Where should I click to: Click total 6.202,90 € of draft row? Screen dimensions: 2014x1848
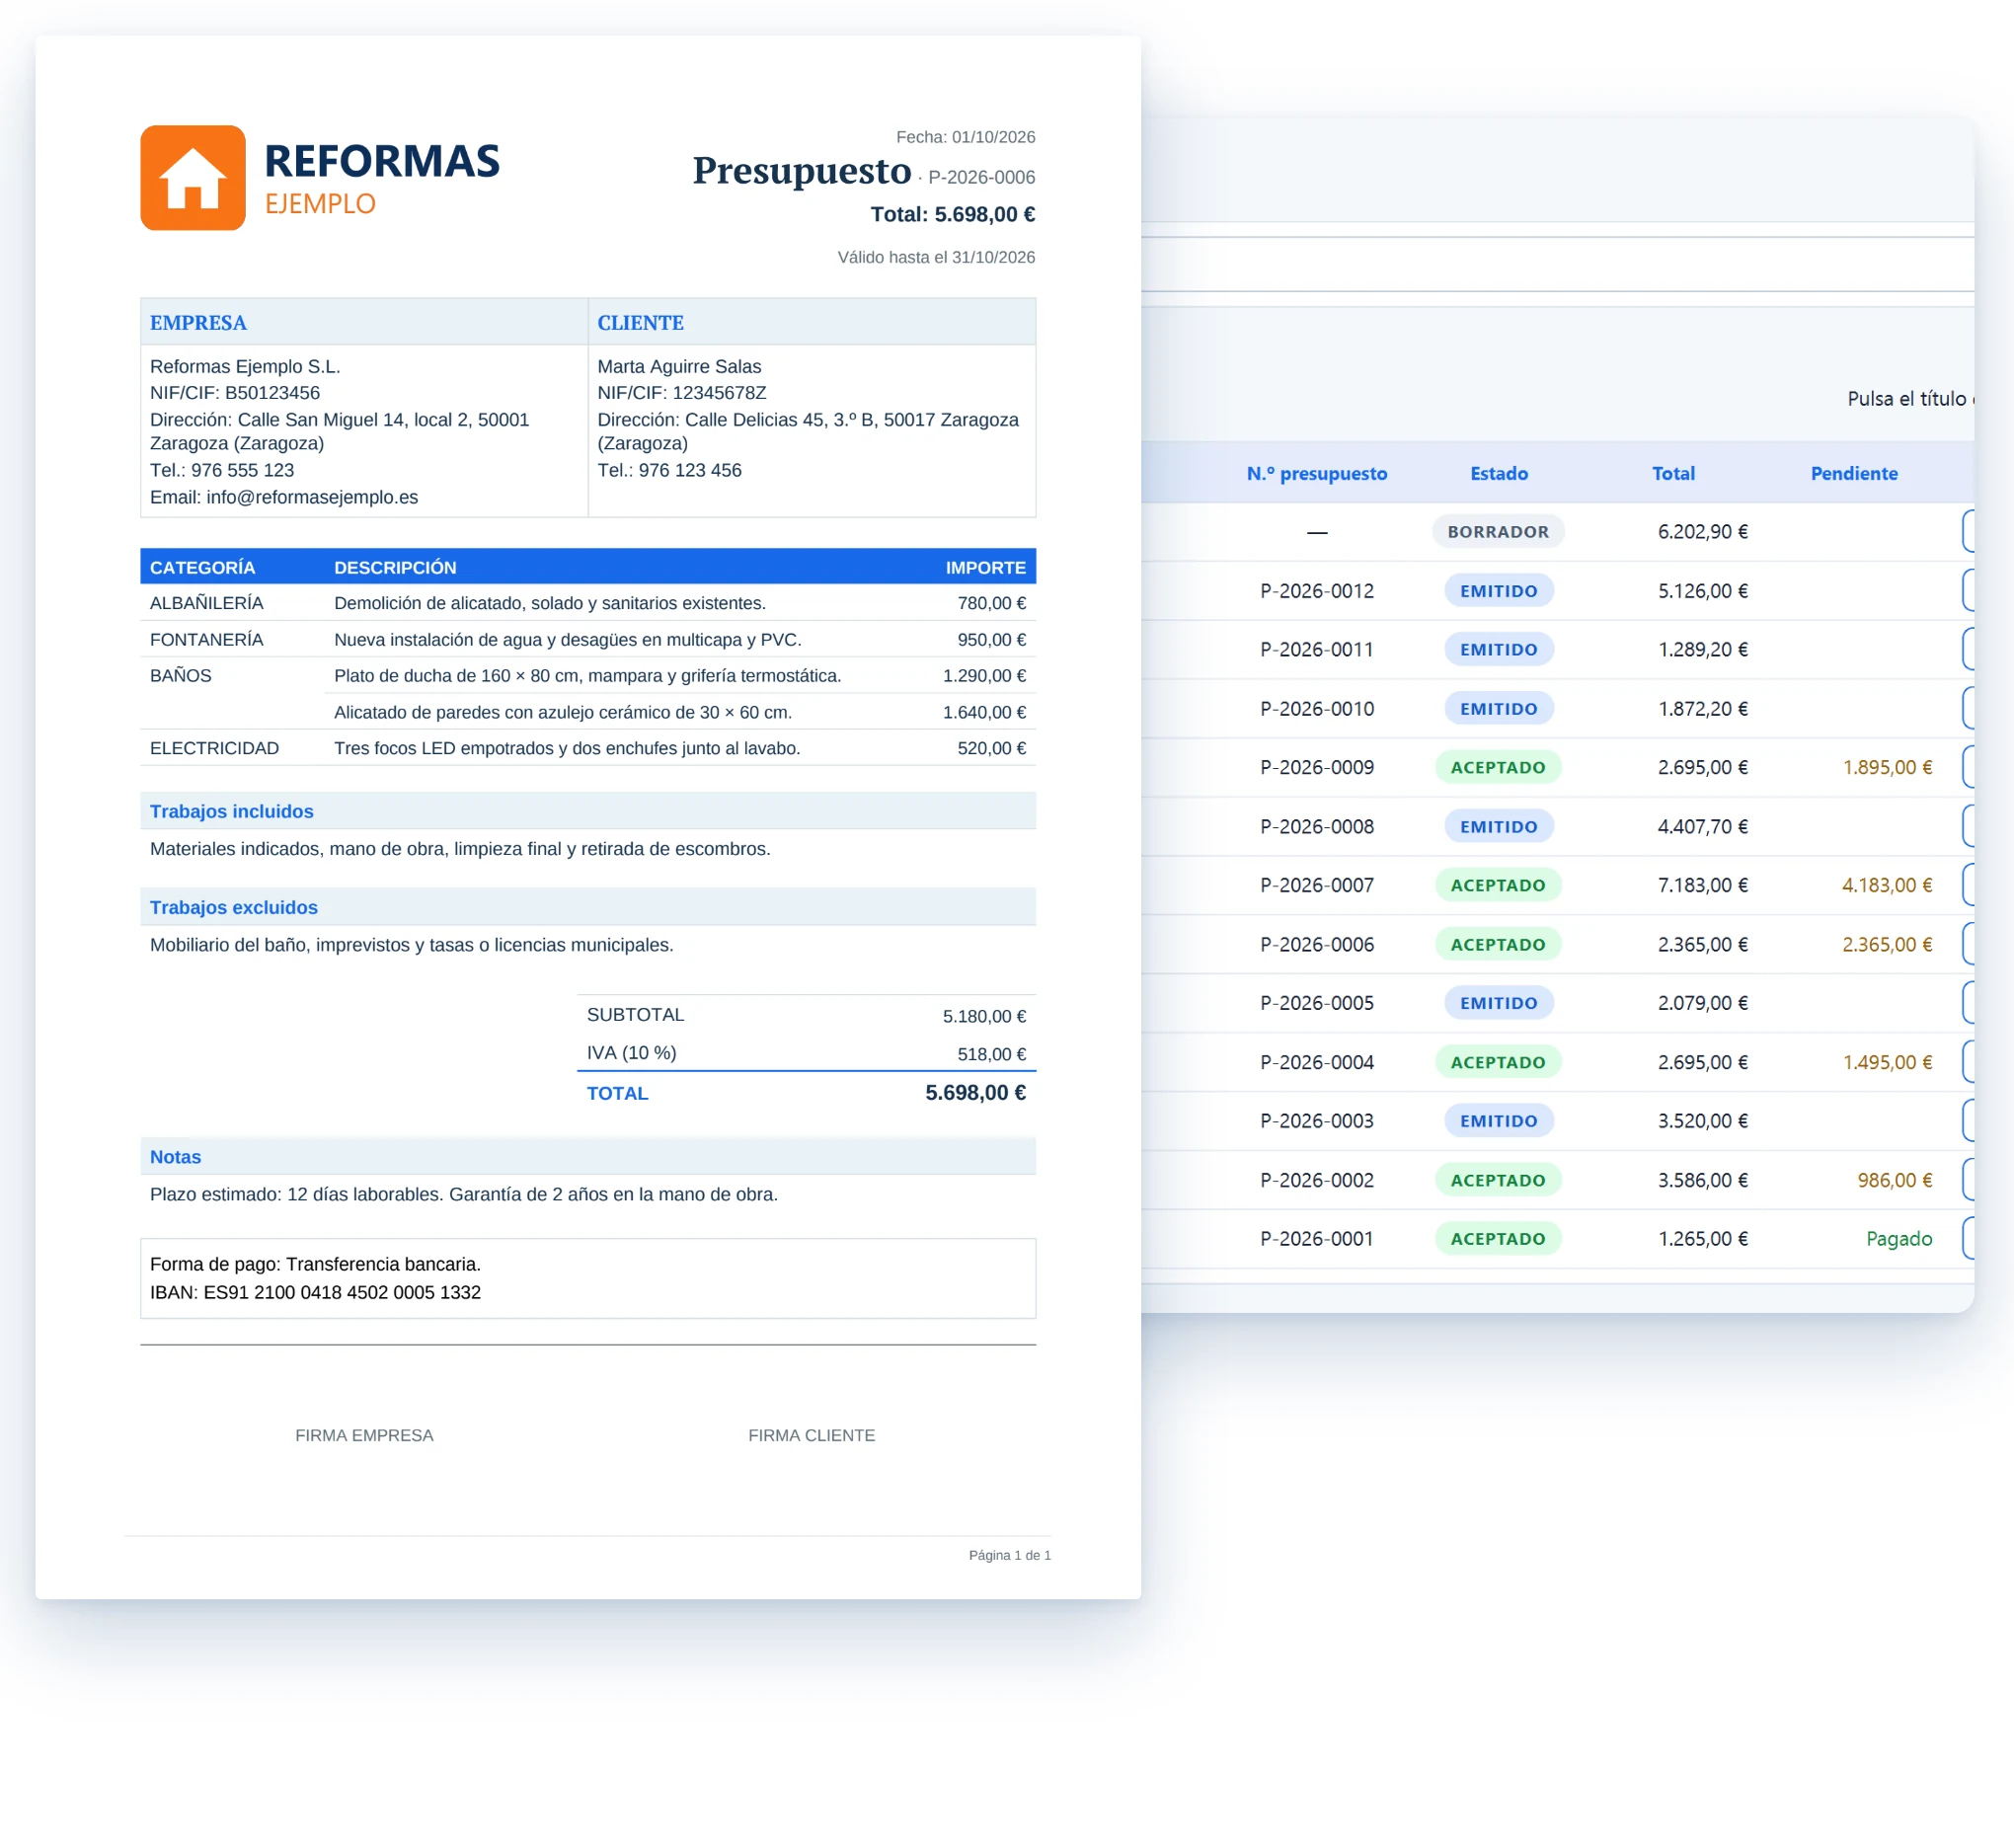pos(1702,531)
